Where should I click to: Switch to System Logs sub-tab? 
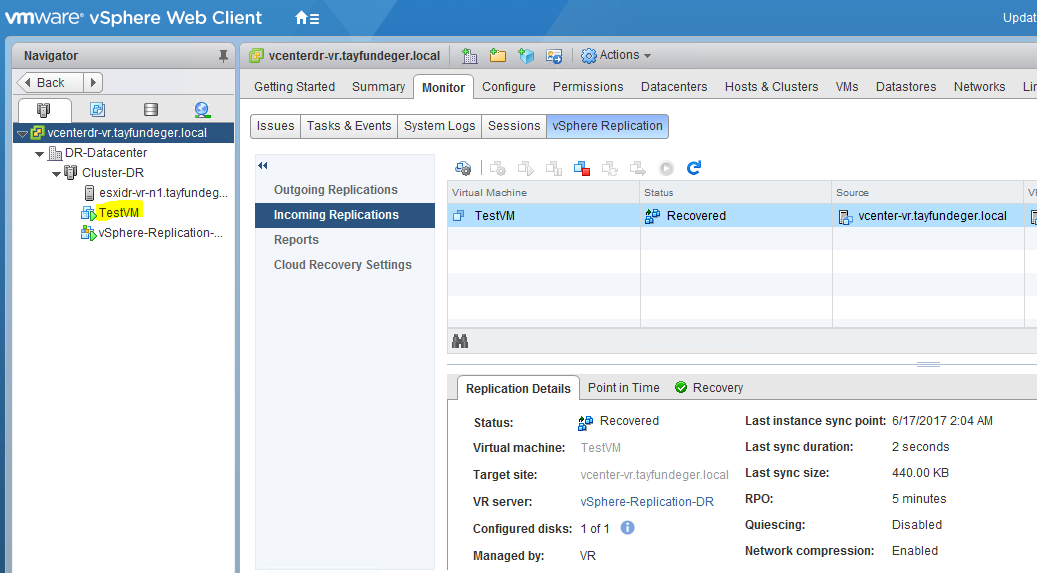440,126
